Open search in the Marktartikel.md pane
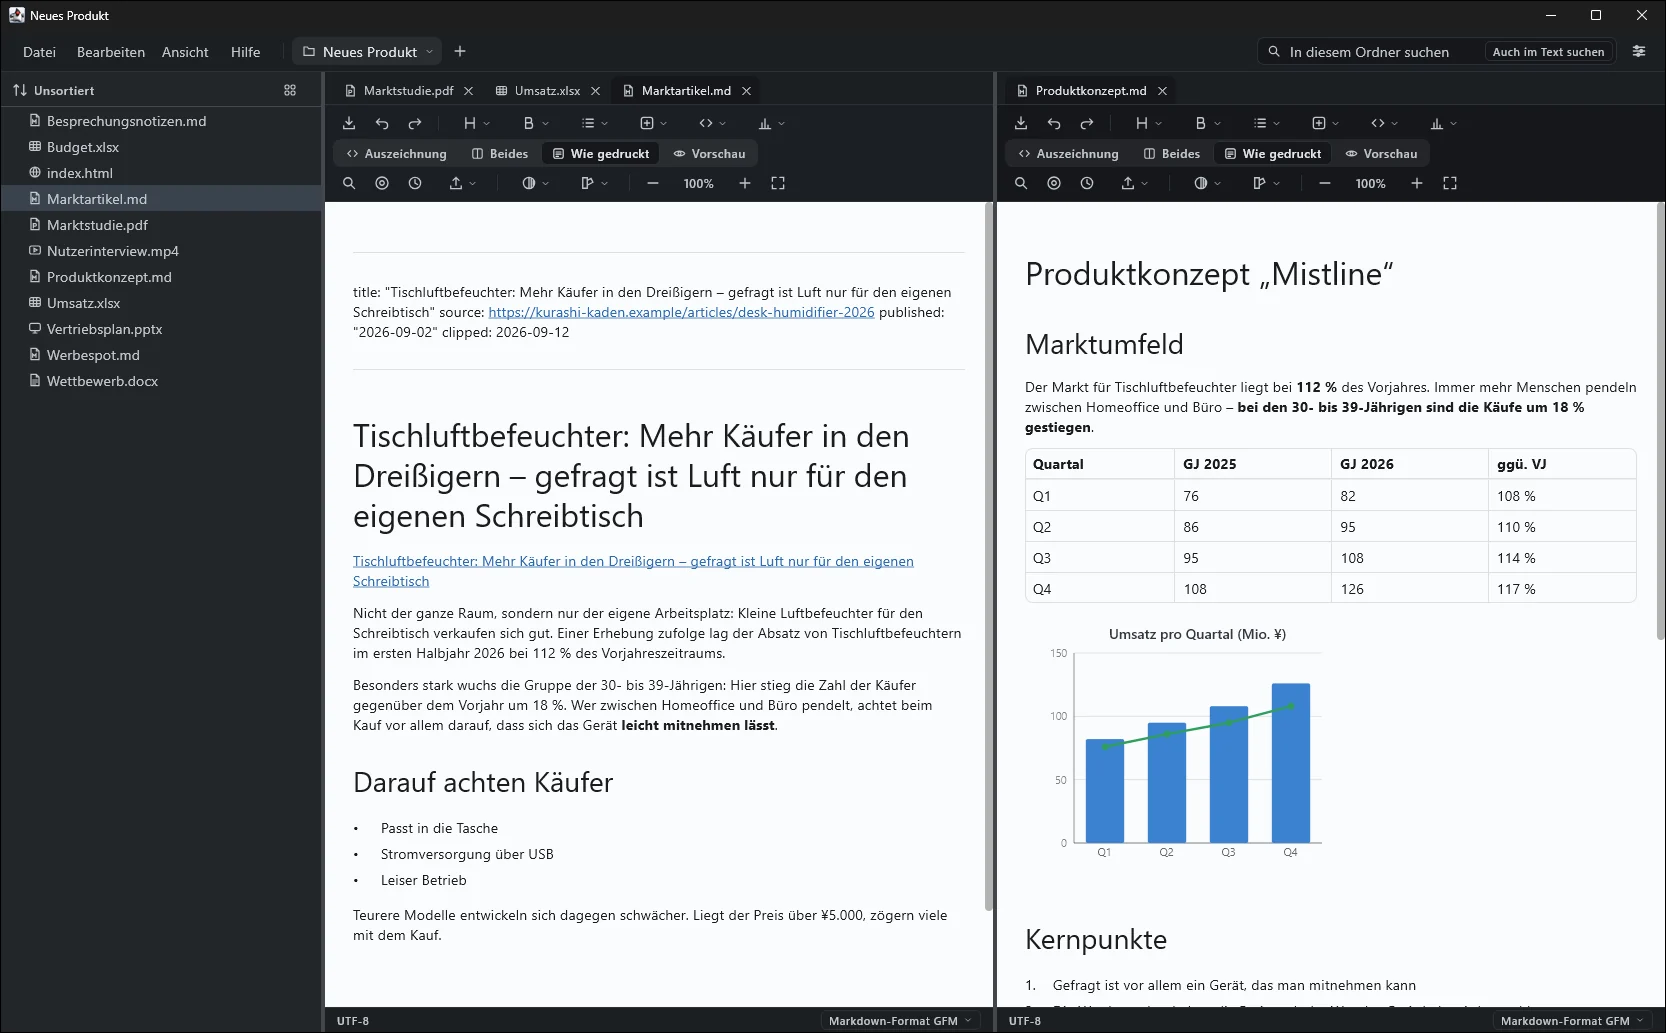1666x1033 pixels. (349, 183)
